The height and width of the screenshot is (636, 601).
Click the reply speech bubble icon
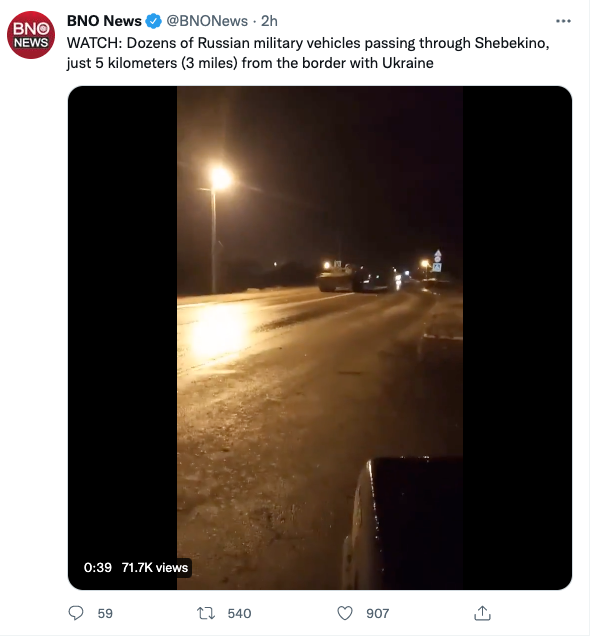coord(76,612)
